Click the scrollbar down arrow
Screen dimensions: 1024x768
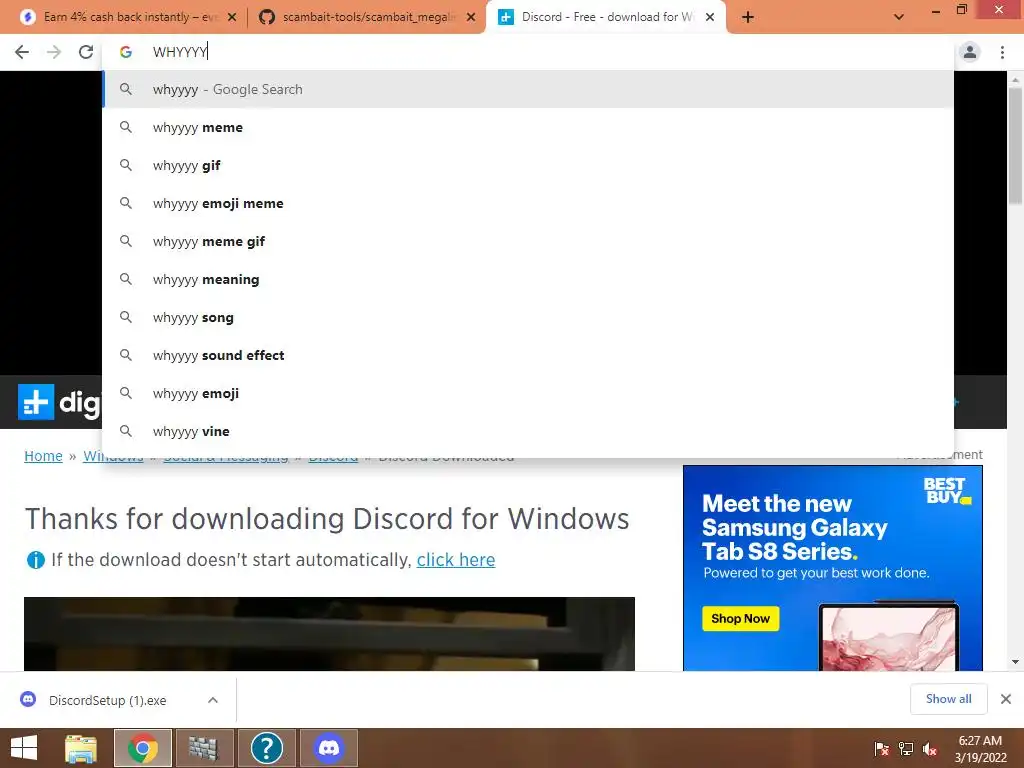click(1015, 662)
